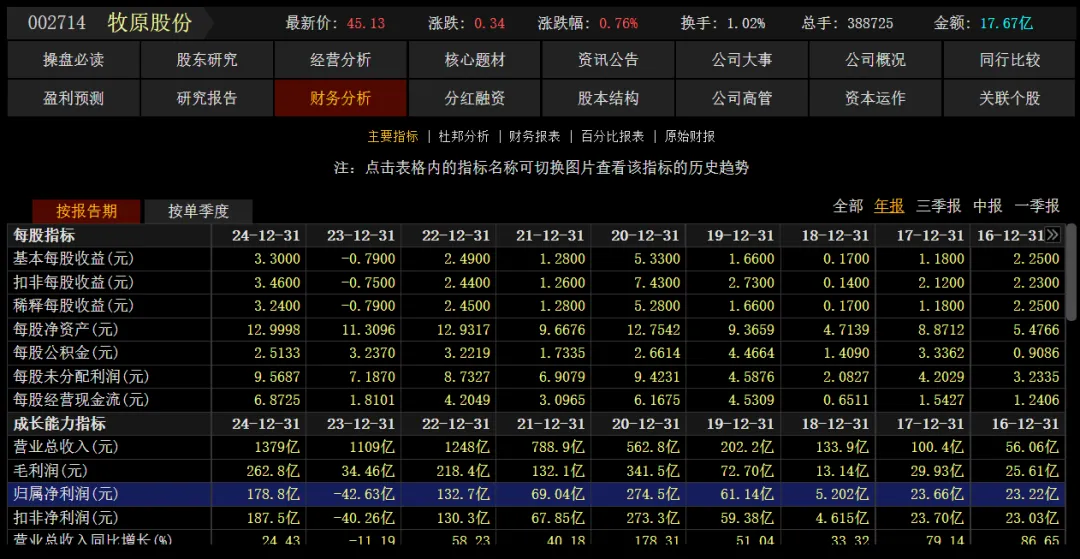Open the 资讯公告 tab
Image resolution: width=1080 pixels, height=559 pixels.
[x=608, y=60]
